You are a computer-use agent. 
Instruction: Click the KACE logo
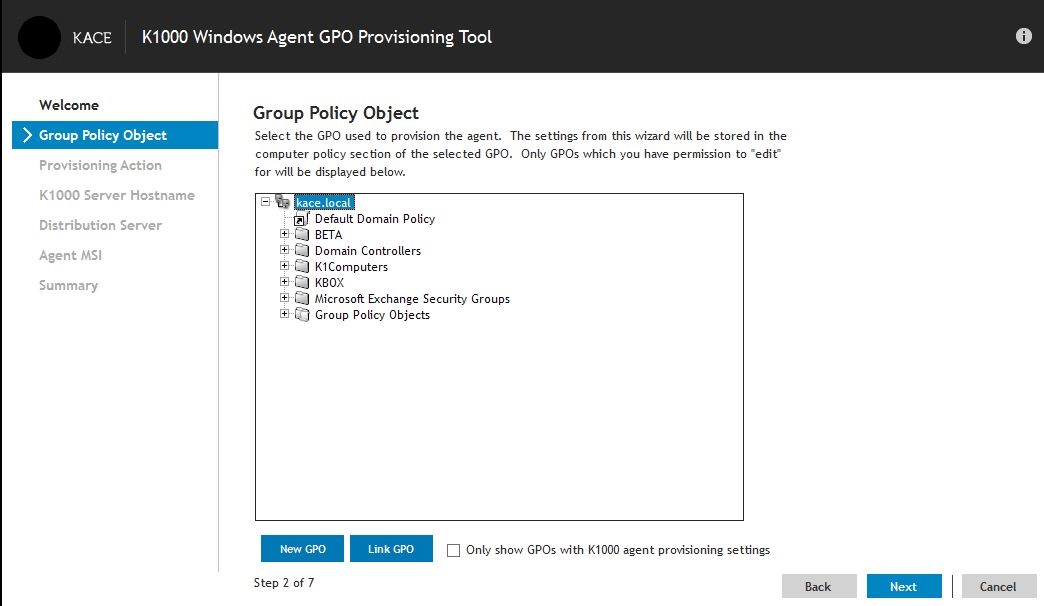point(41,36)
